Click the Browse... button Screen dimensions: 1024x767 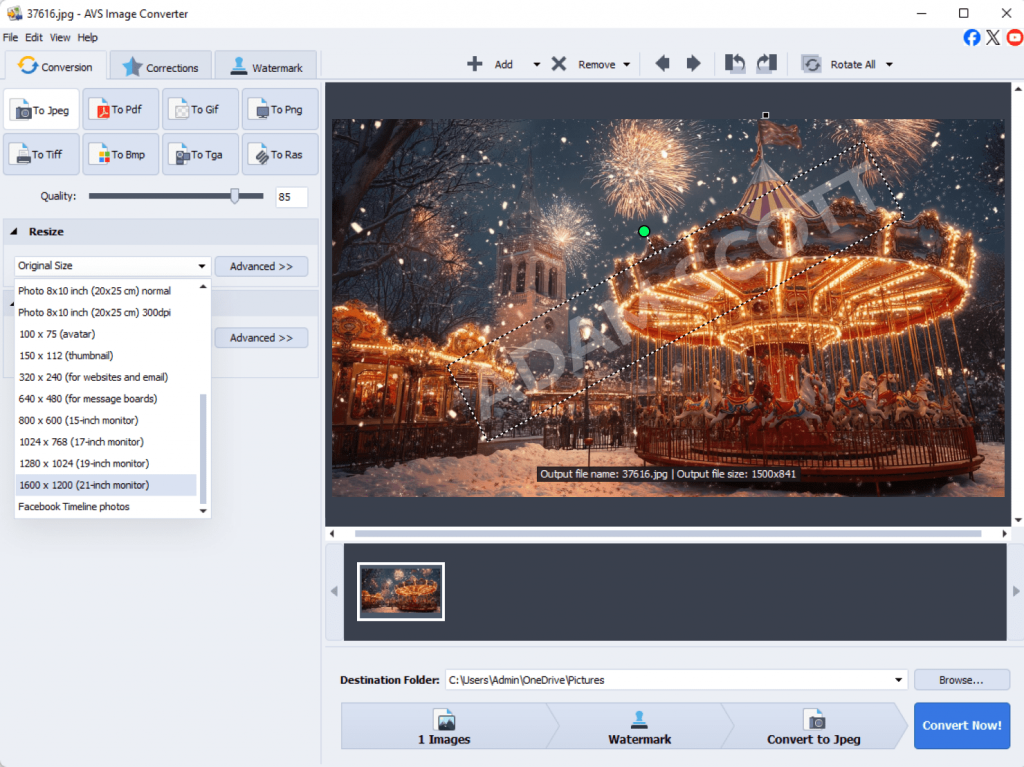click(x=960, y=680)
